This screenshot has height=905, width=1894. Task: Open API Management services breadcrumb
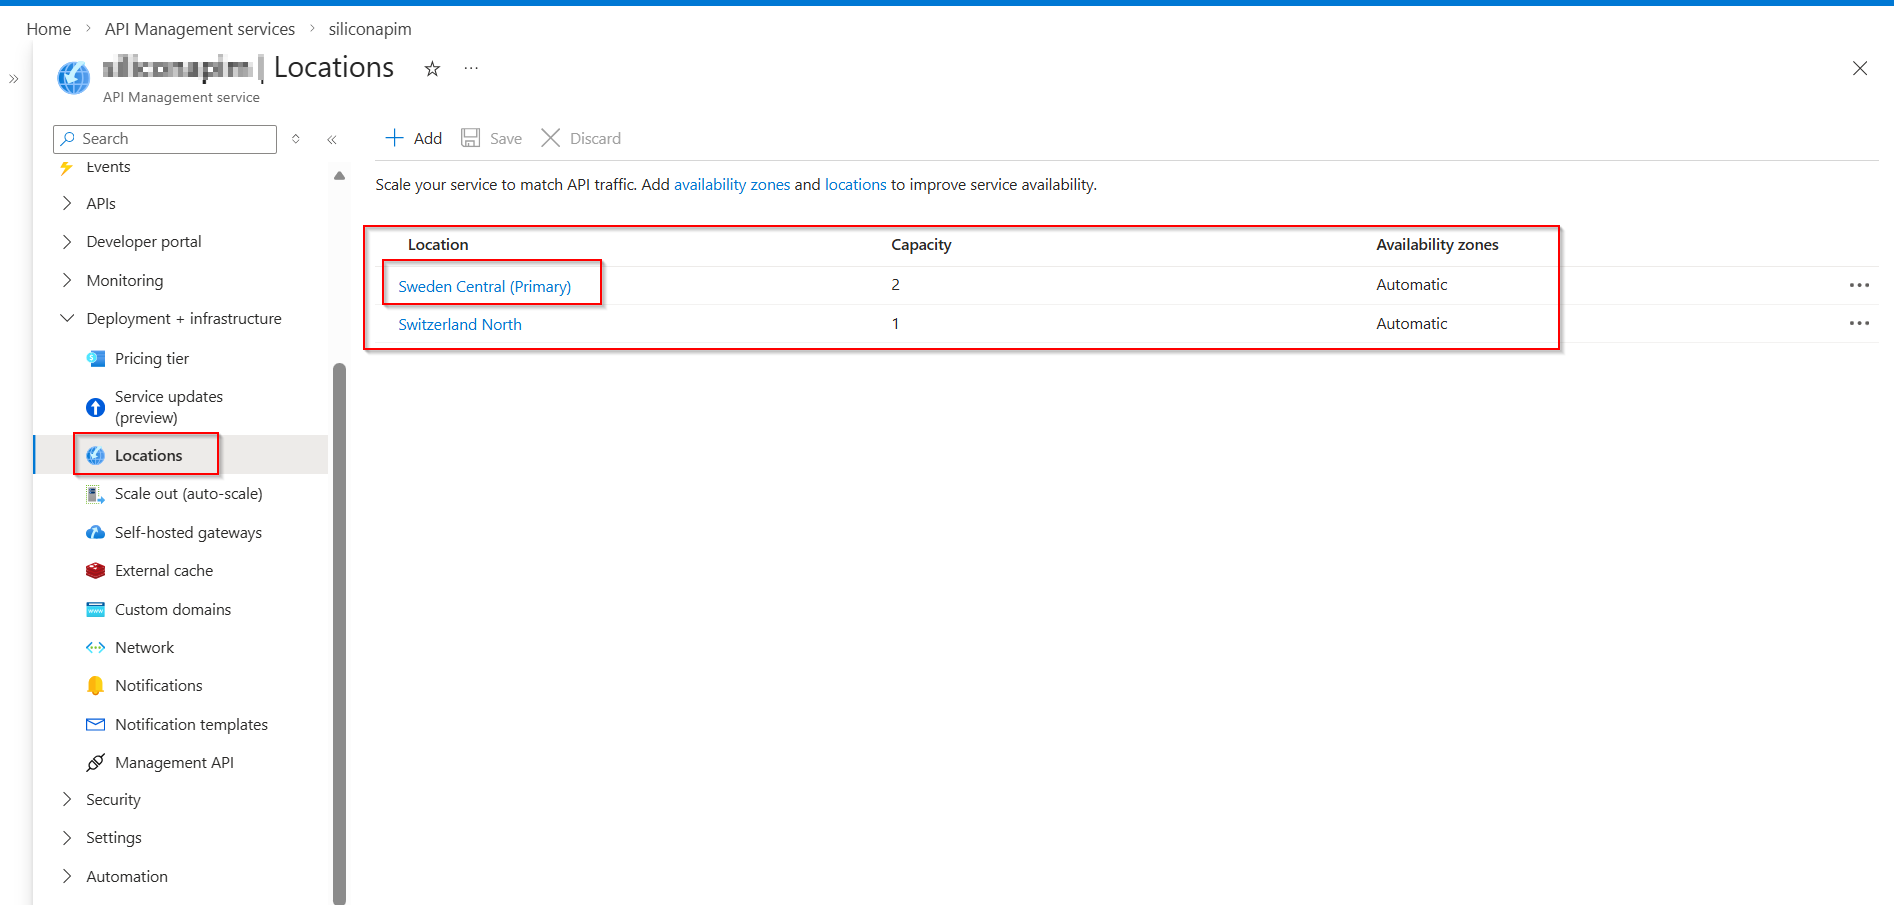(200, 29)
